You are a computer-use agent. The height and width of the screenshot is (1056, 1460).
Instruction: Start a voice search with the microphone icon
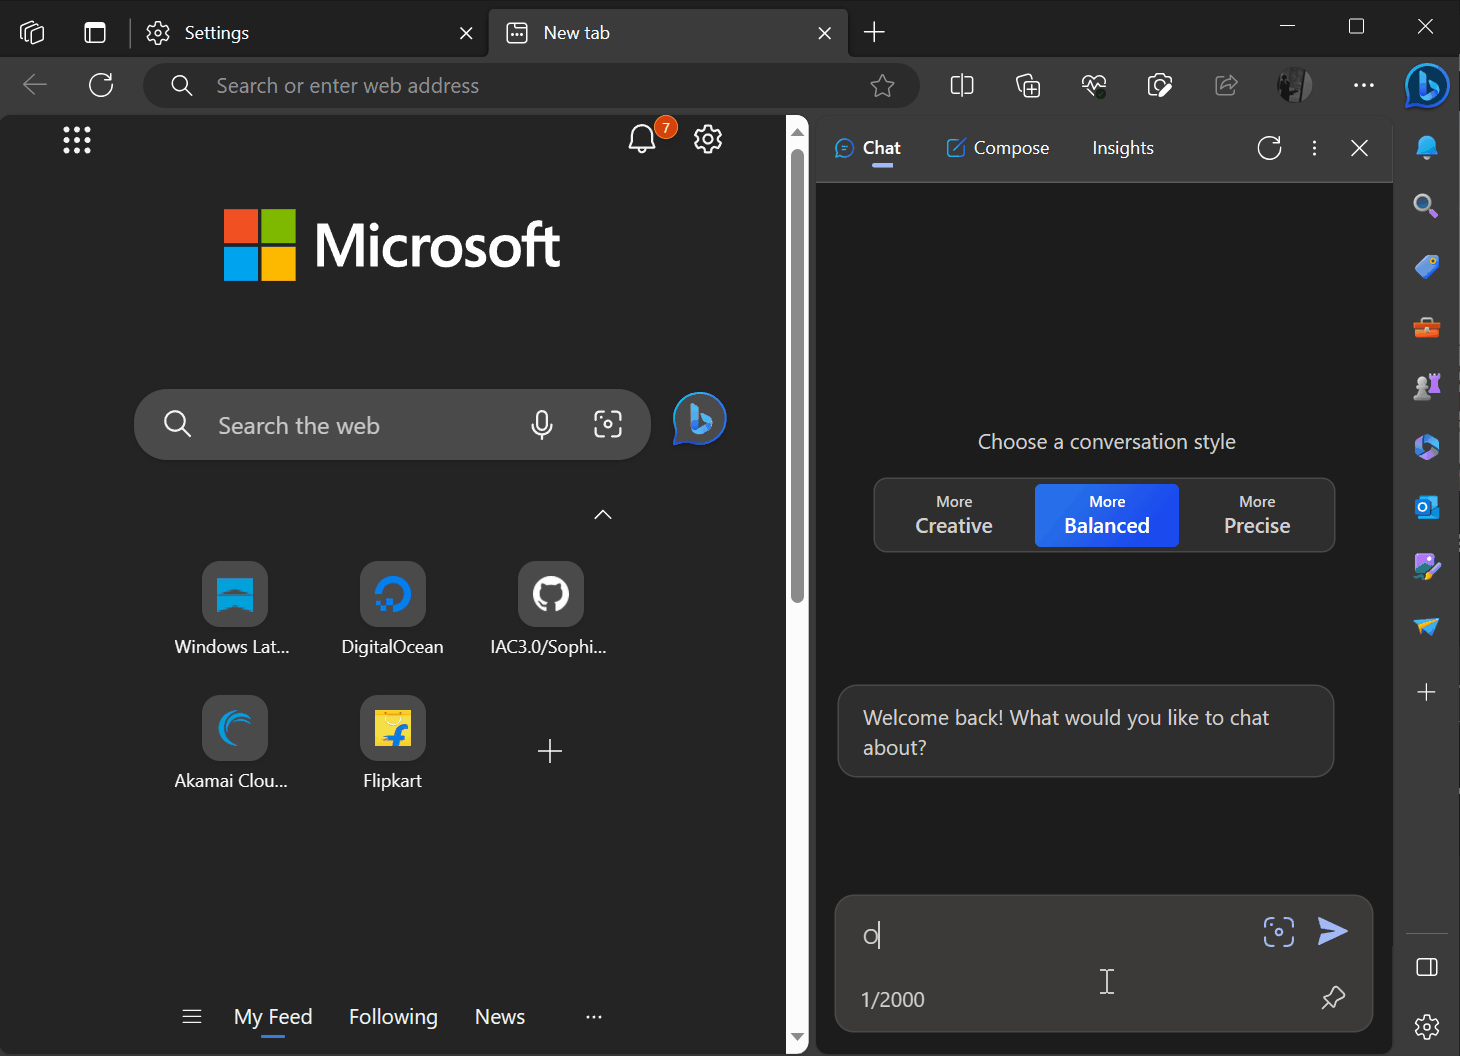[542, 424]
